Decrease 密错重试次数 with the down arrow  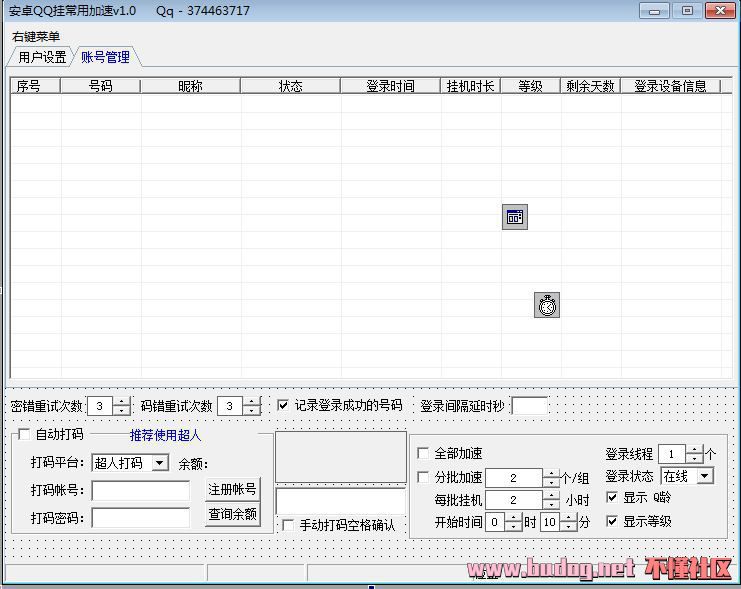(121, 410)
